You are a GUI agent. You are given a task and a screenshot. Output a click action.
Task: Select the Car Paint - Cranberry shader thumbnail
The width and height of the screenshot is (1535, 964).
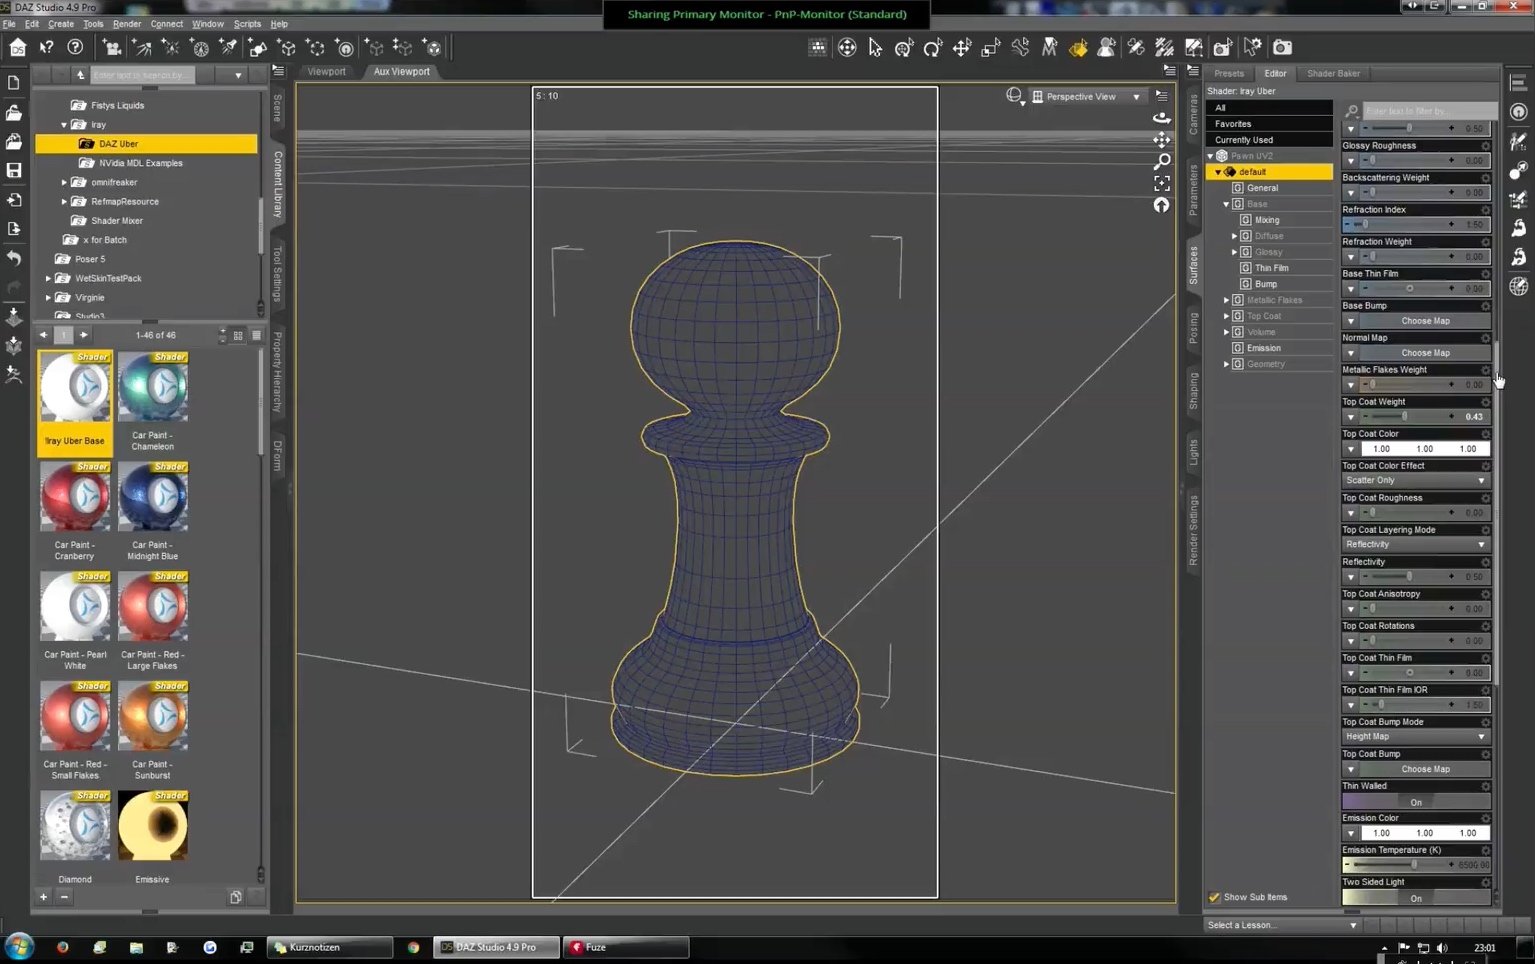tap(75, 498)
